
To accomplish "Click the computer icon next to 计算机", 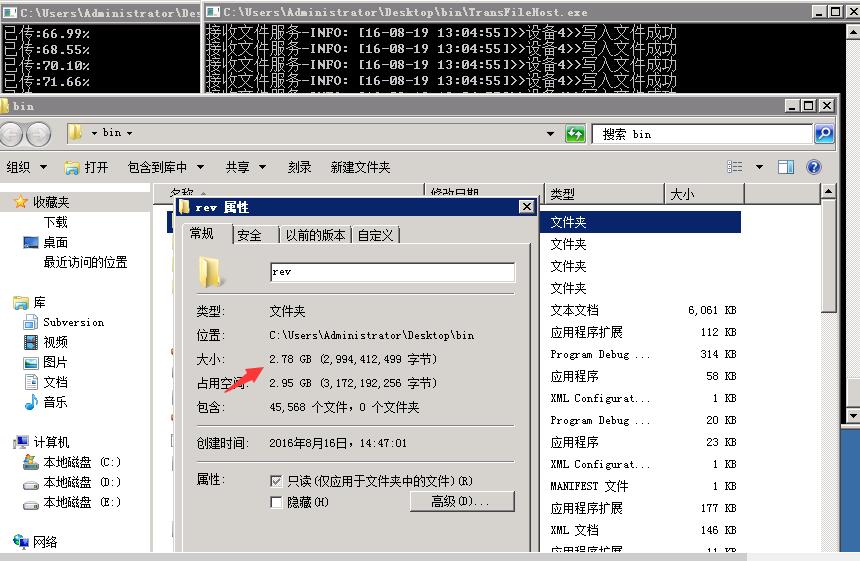I will pos(21,442).
